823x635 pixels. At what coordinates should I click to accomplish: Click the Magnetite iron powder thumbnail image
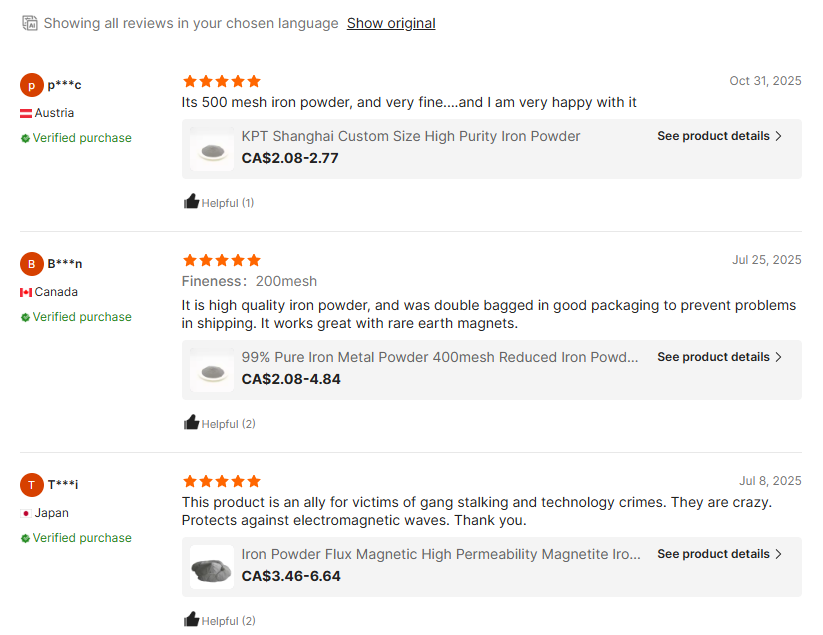tap(212, 568)
